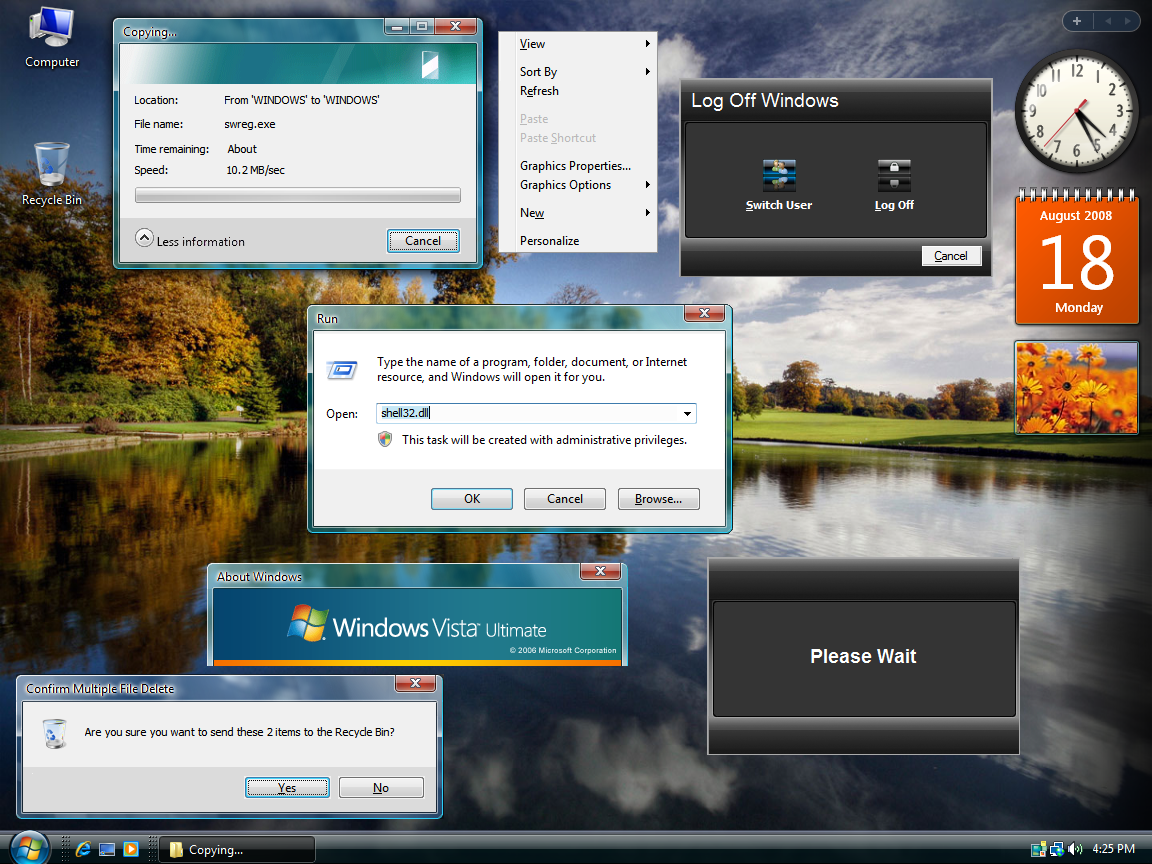This screenshot has height=864, width=1152.
Task: Add a gadget using the plus button
Action: 1077,21
